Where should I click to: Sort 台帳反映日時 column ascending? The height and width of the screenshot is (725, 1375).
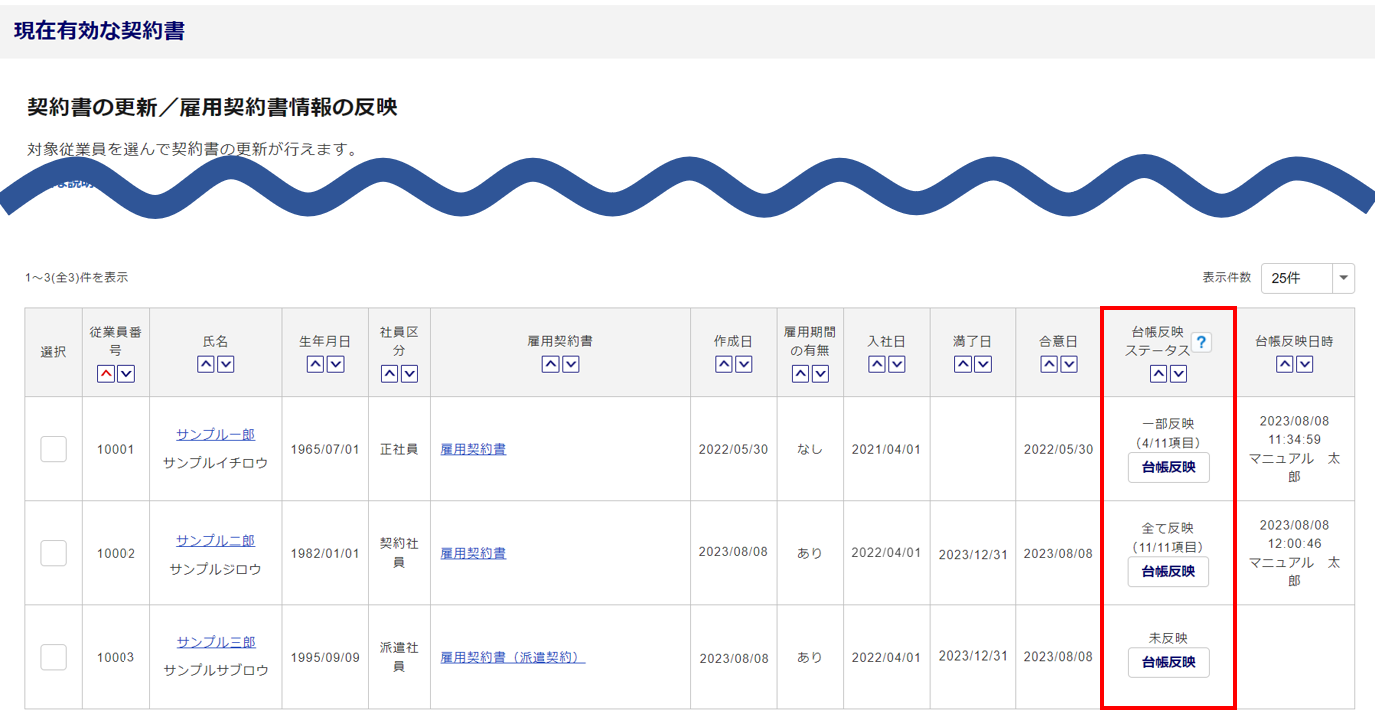1285,365
